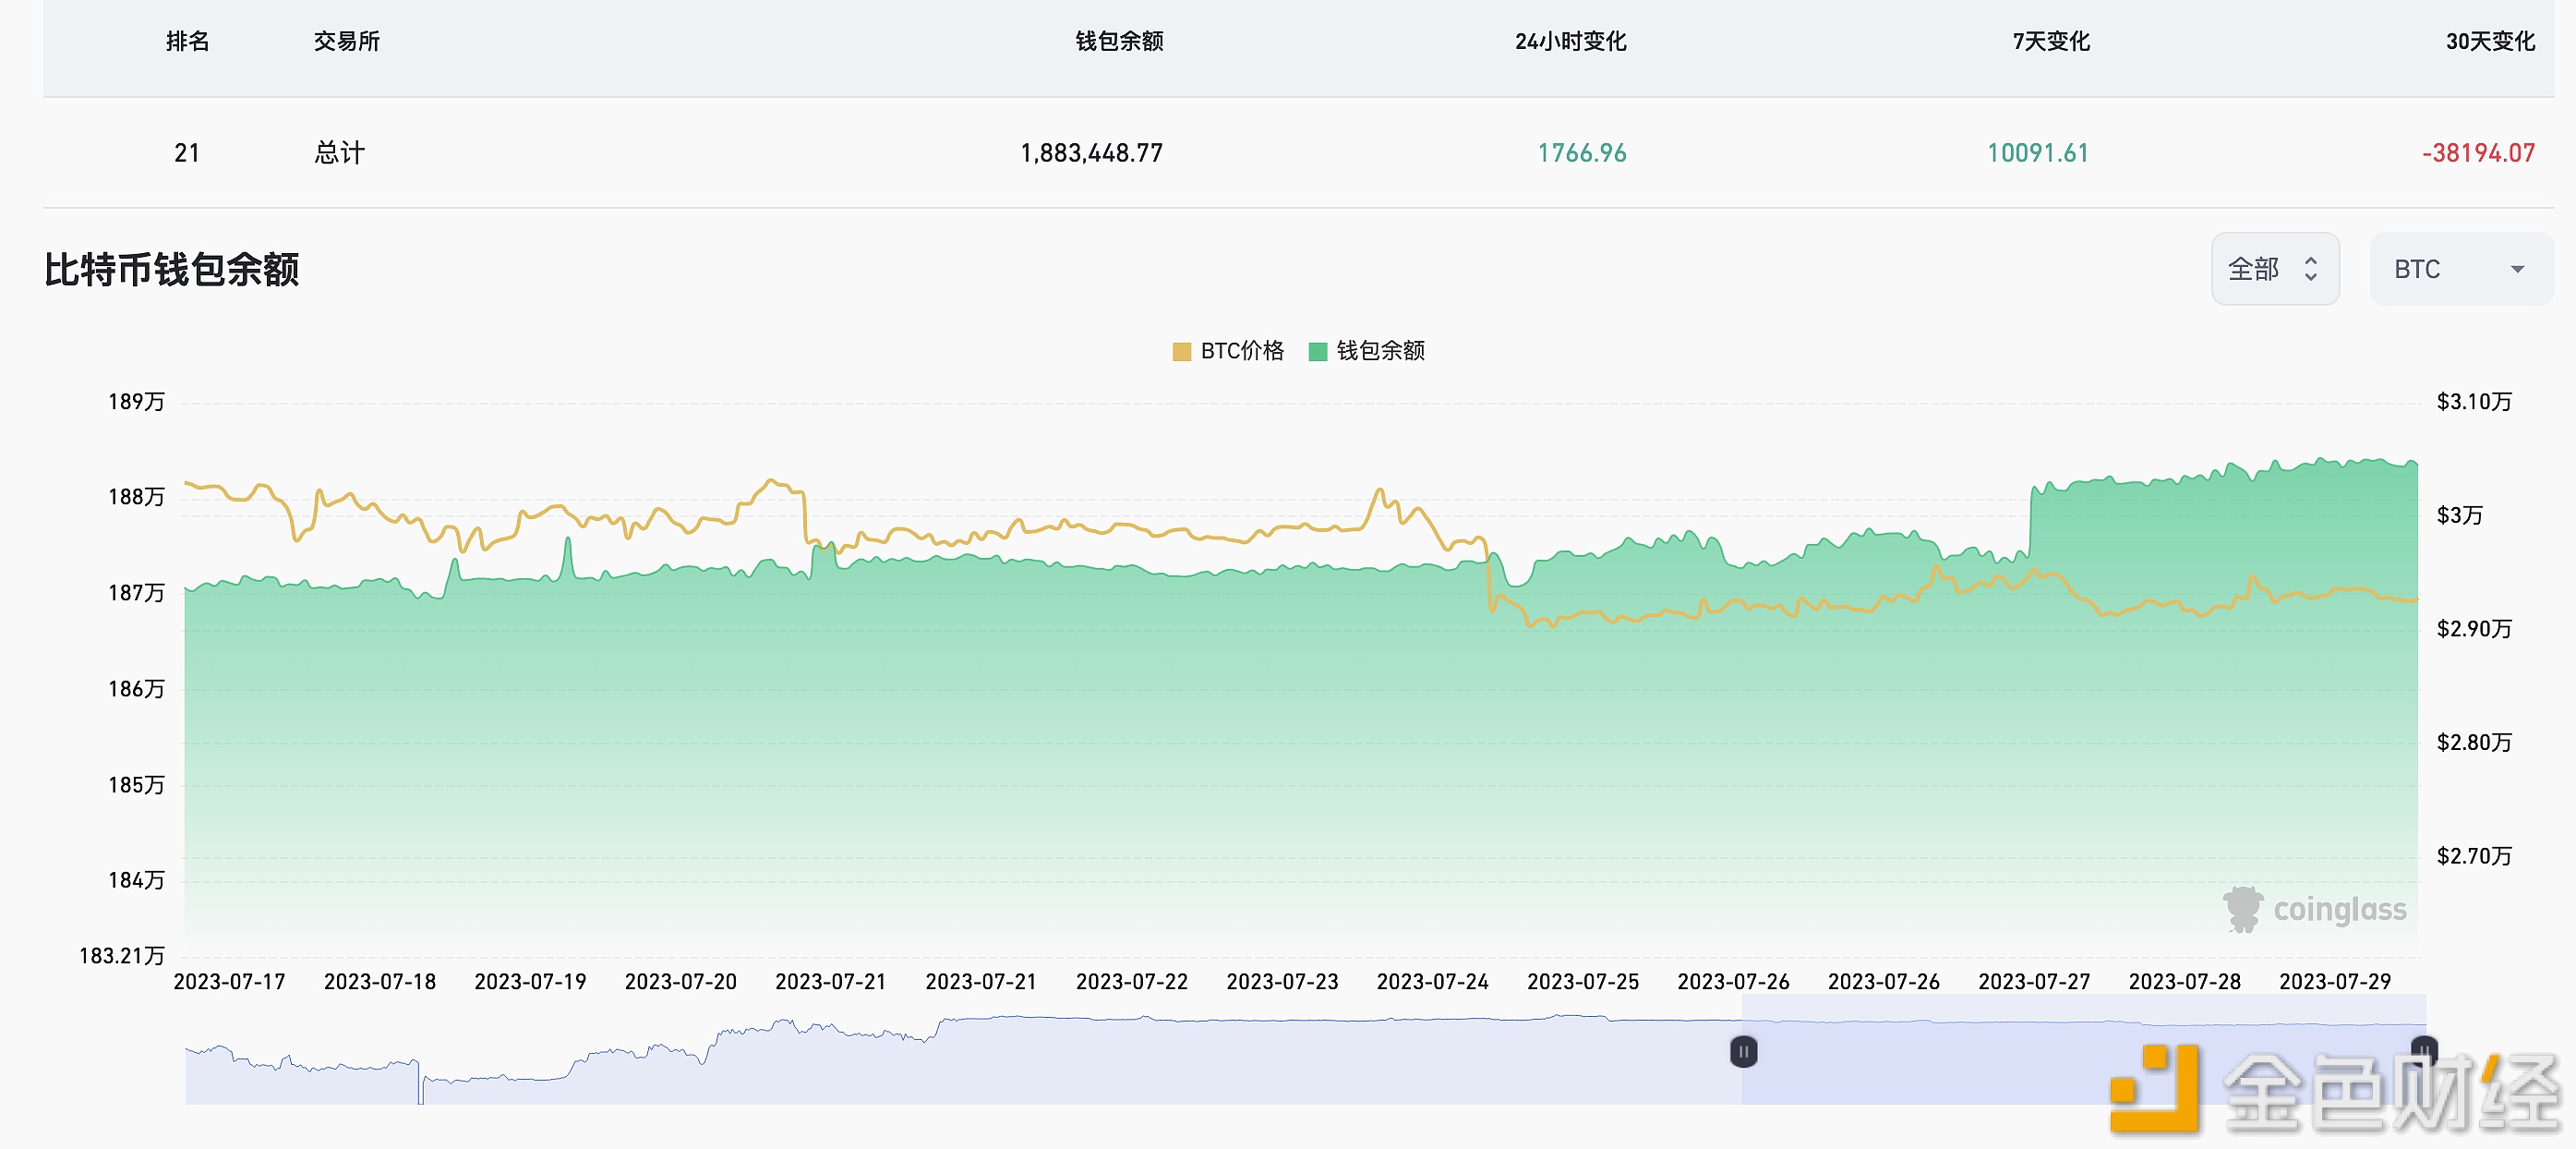Sort by 24小时变化 column header
2576x1149 pixels.
[1570, 41]
